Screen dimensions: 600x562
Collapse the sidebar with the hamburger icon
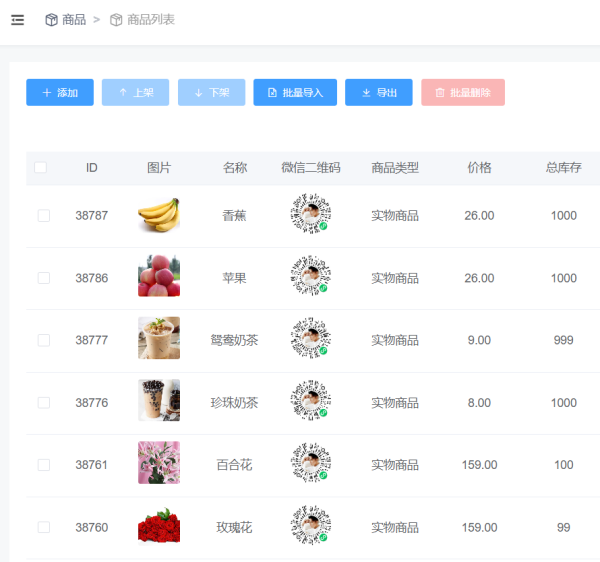pyautogui.click(x=17, y=20)
